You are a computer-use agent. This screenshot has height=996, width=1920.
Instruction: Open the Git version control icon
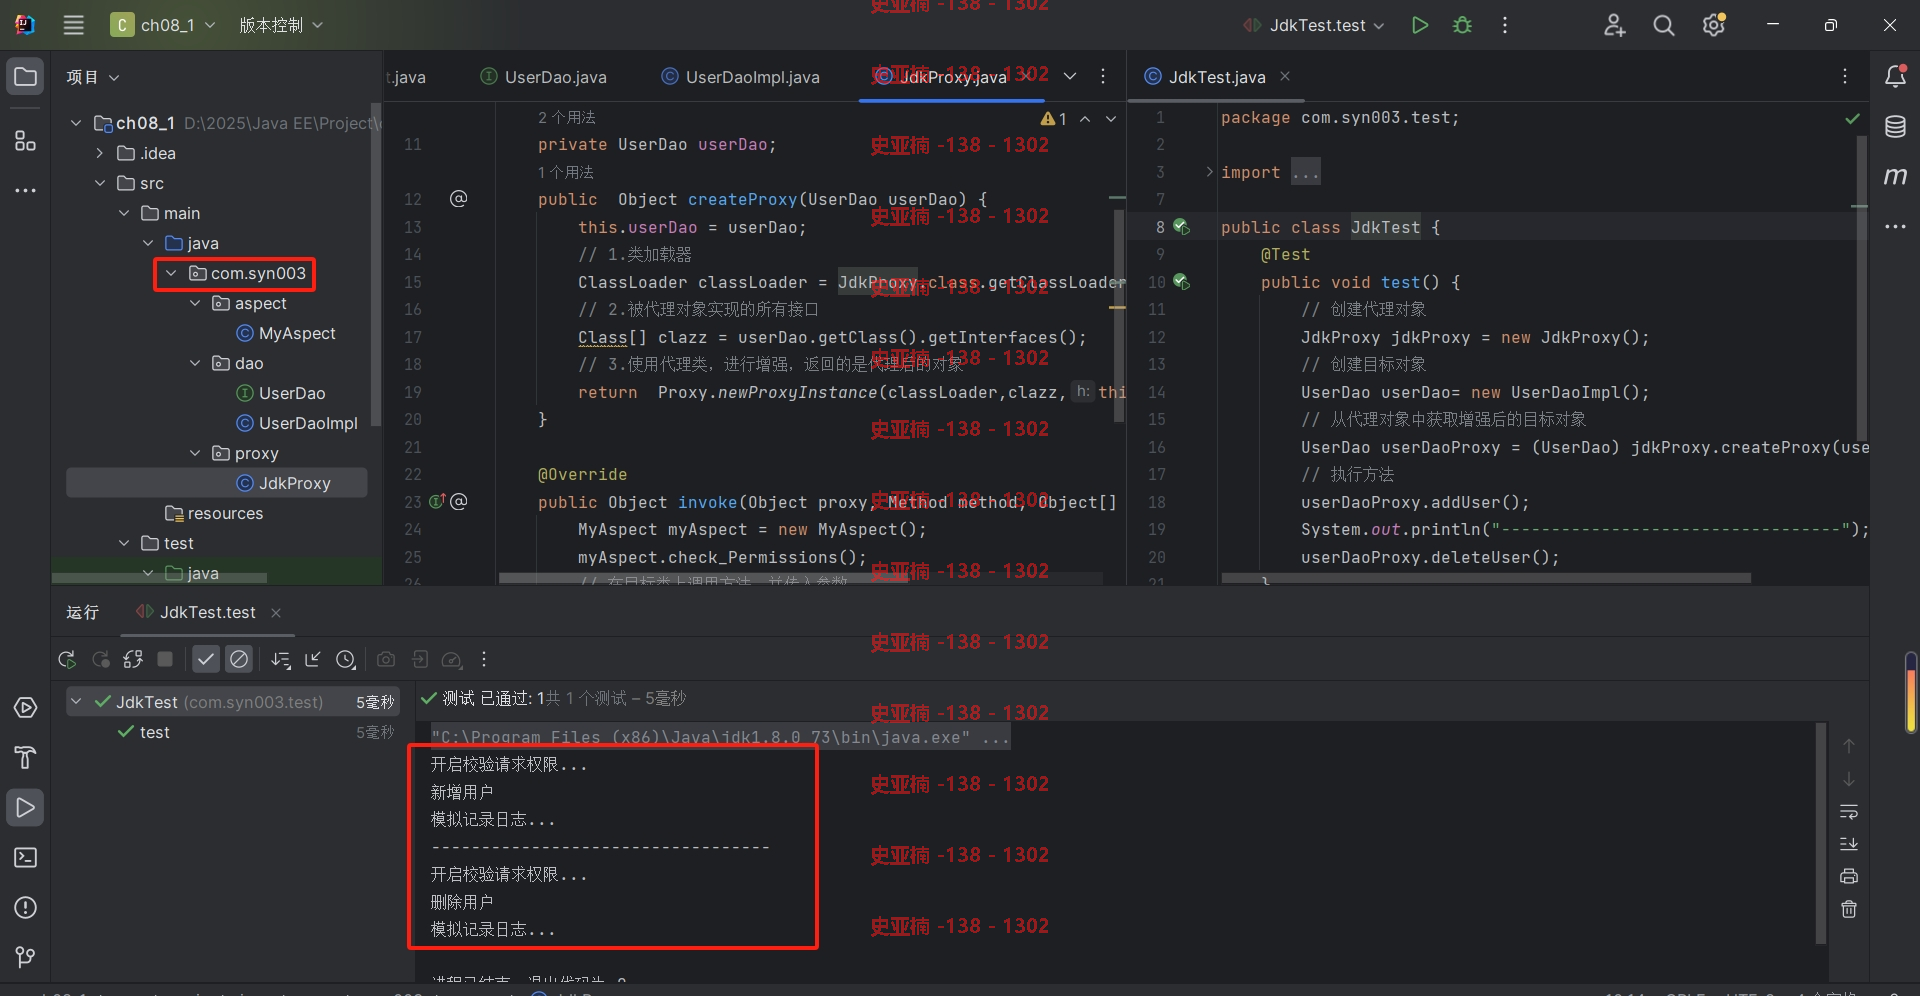[25, 957]
